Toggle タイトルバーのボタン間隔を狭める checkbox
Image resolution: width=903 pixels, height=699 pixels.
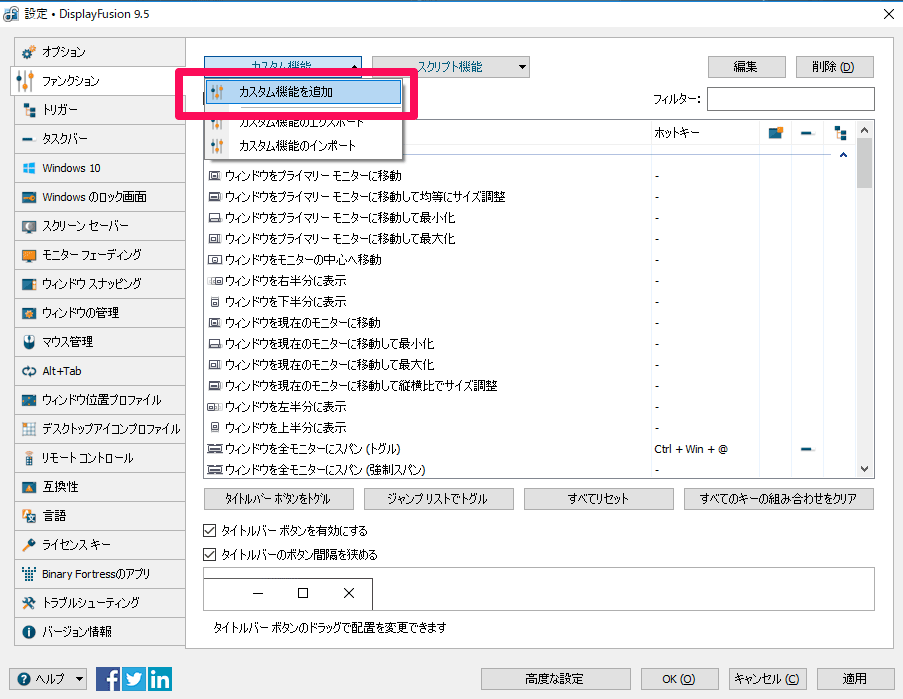[x=210, y=554]
